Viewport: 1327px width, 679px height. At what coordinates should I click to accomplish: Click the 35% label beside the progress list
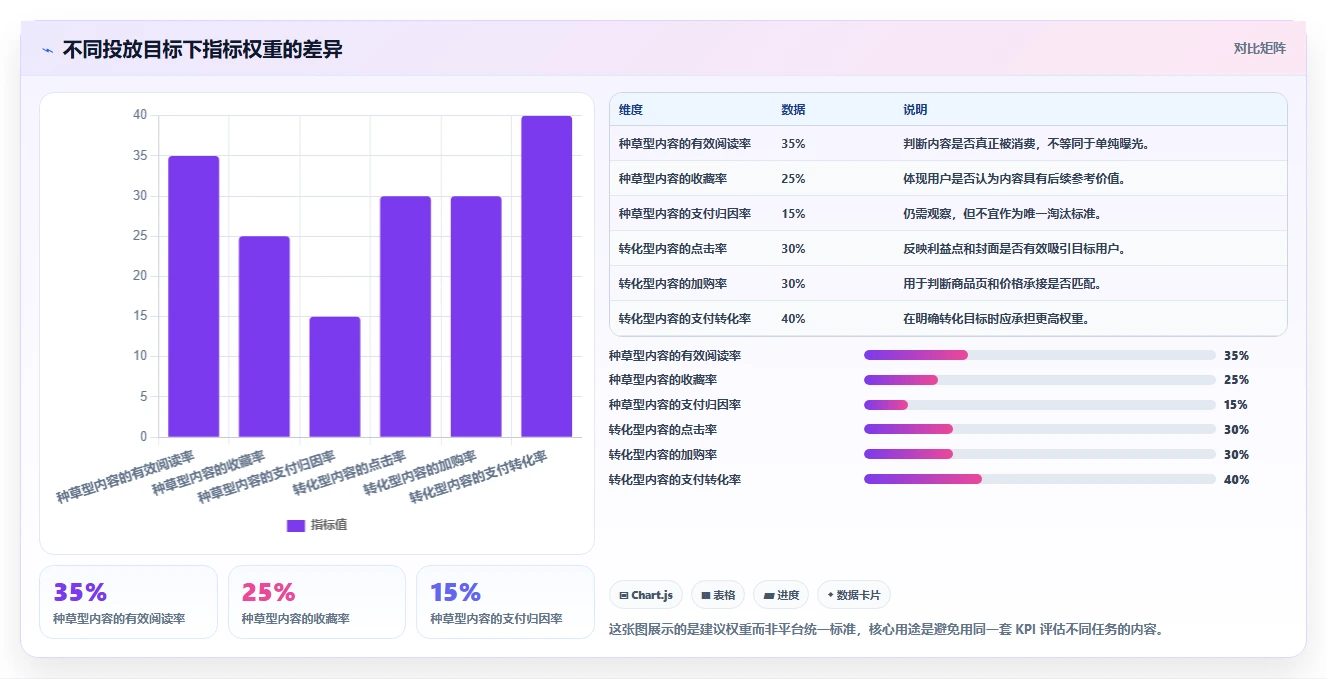(x=1236, y=355)
